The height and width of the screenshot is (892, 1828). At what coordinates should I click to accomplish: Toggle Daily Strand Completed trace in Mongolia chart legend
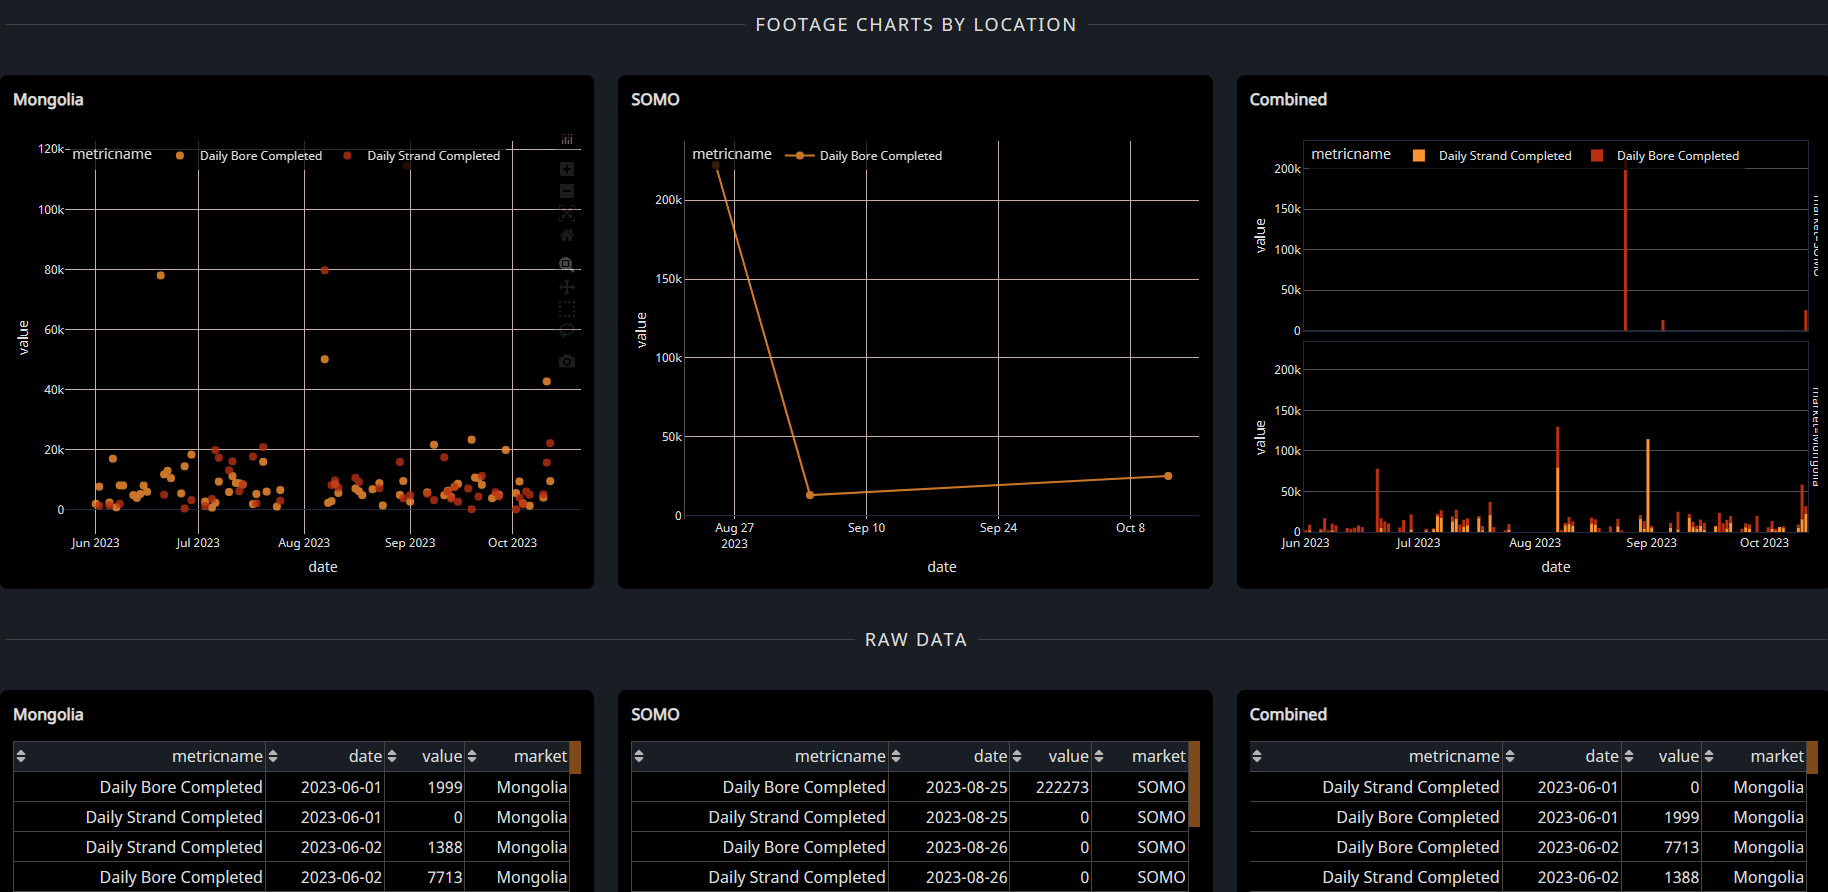421,156
